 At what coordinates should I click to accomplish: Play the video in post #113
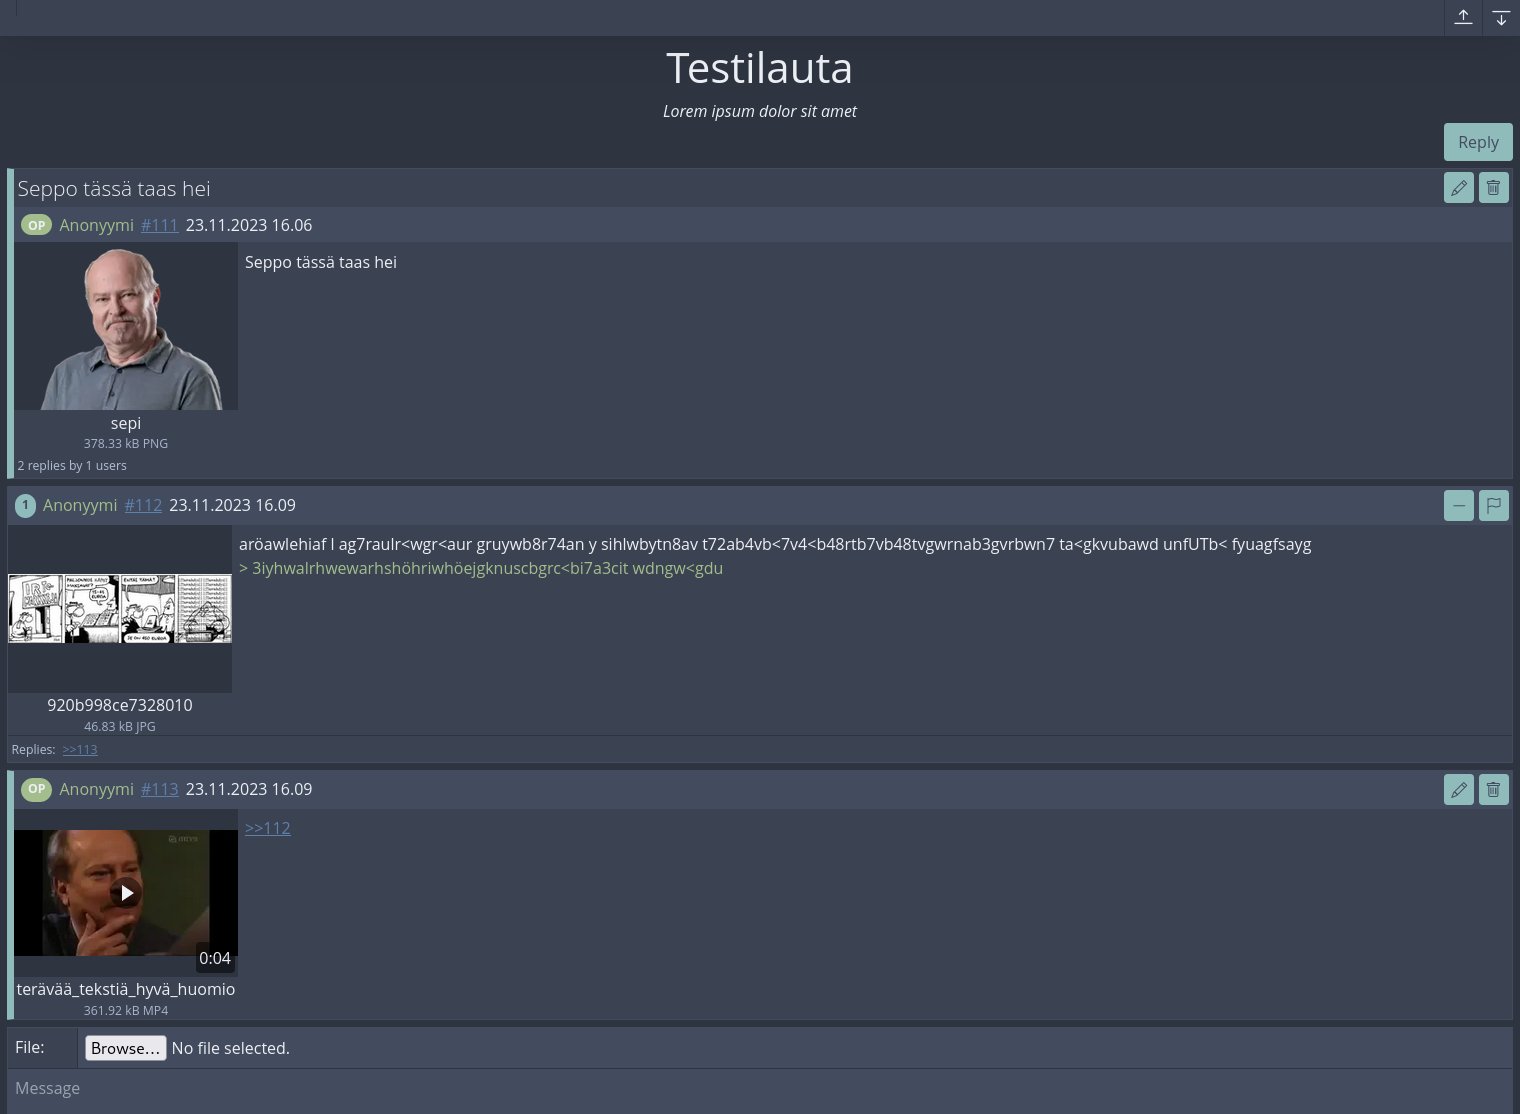(x=126, y=893)
